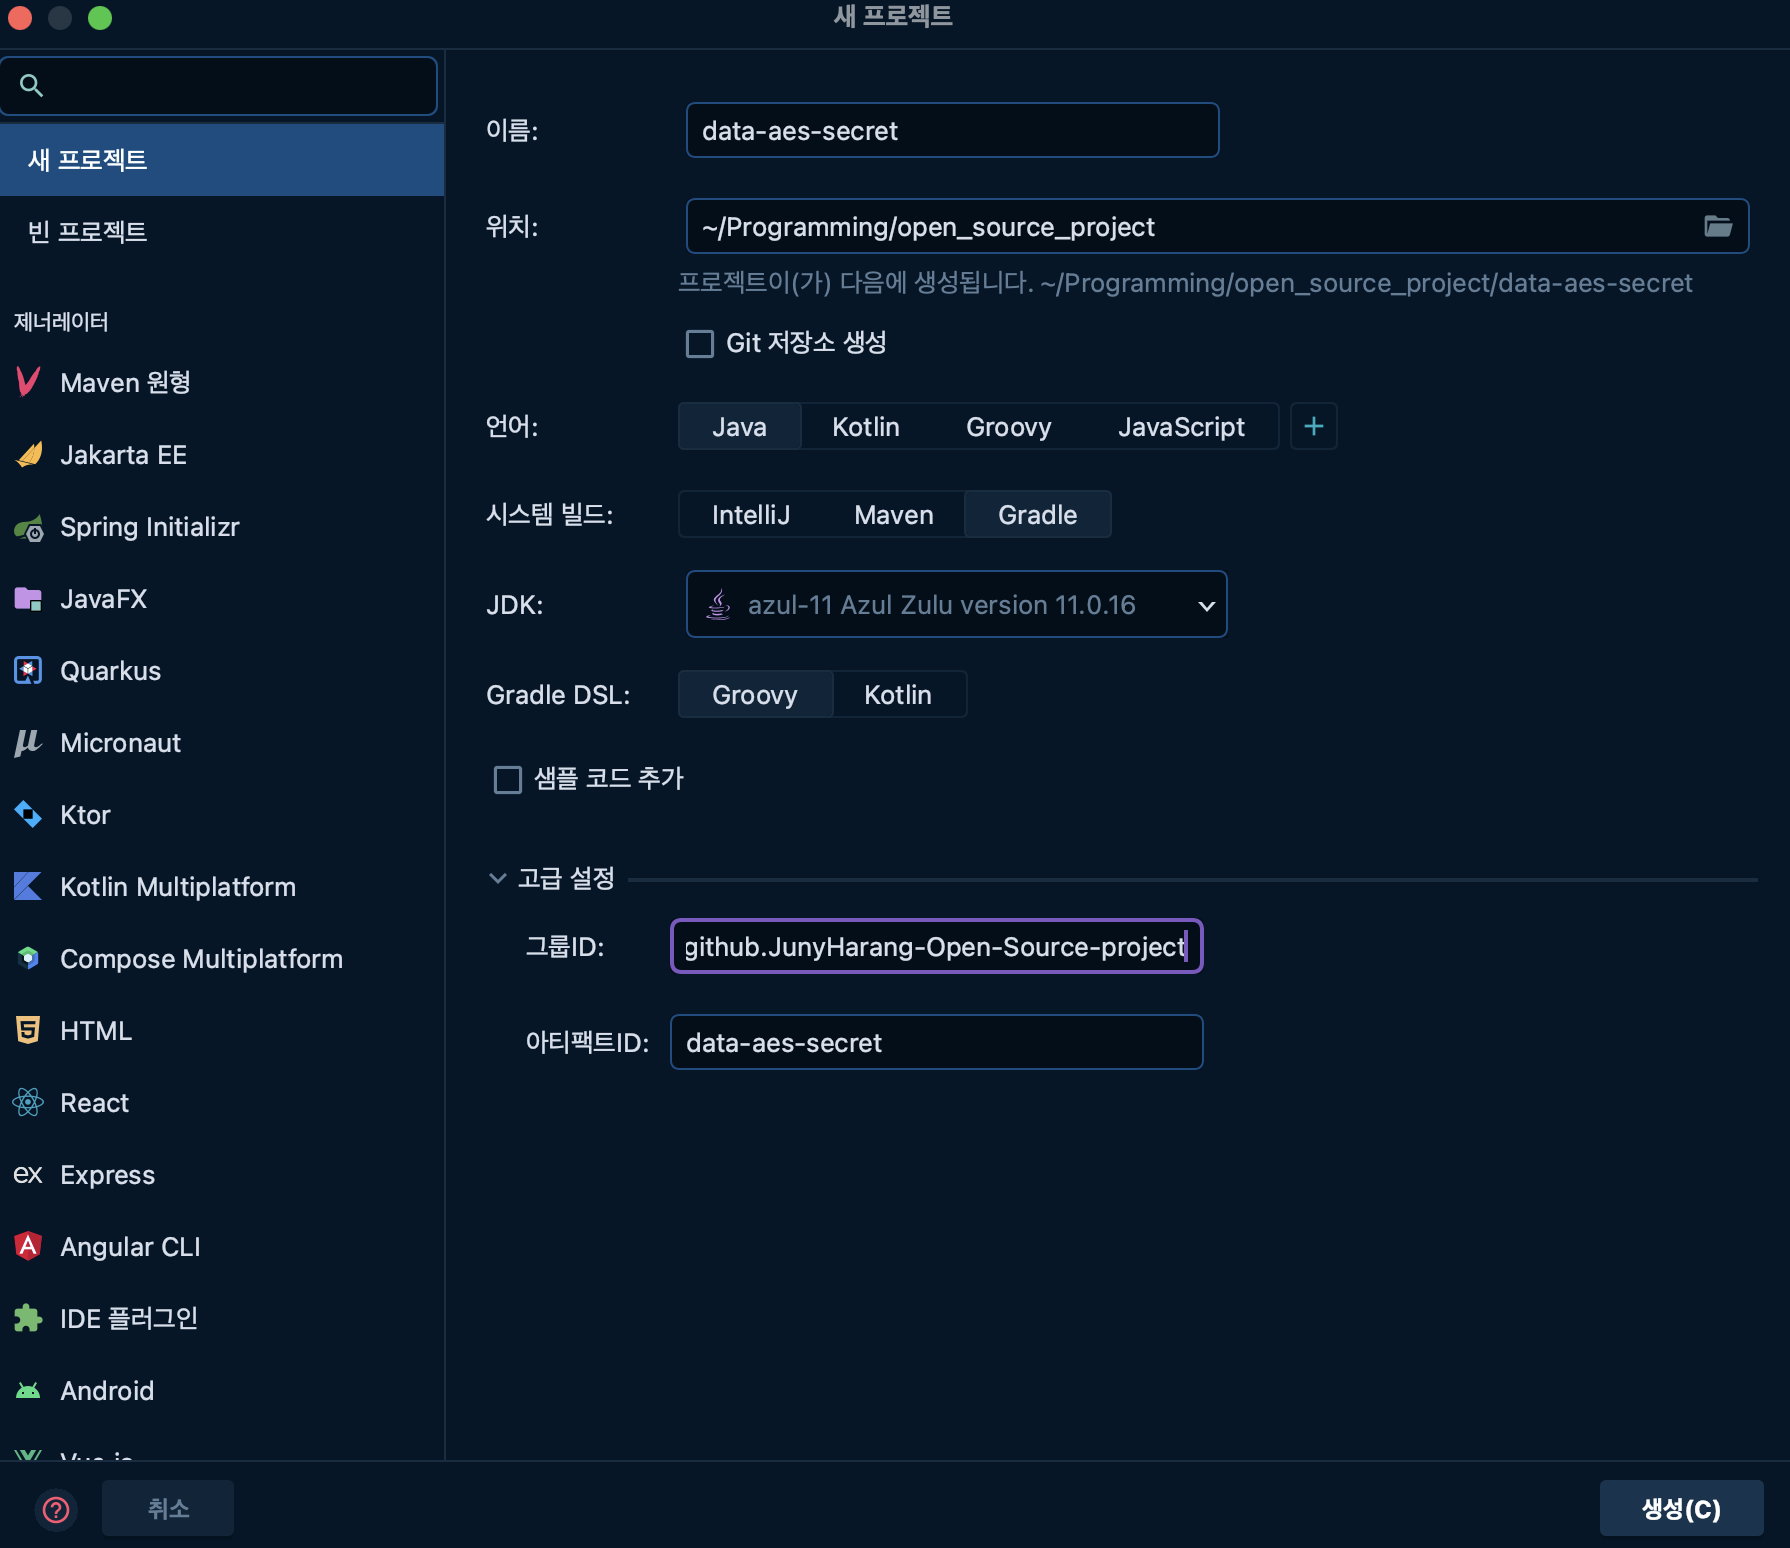Select Kotlin as the language
The height and width of the screenshot is (1548, 1790).
pos(866,427)
